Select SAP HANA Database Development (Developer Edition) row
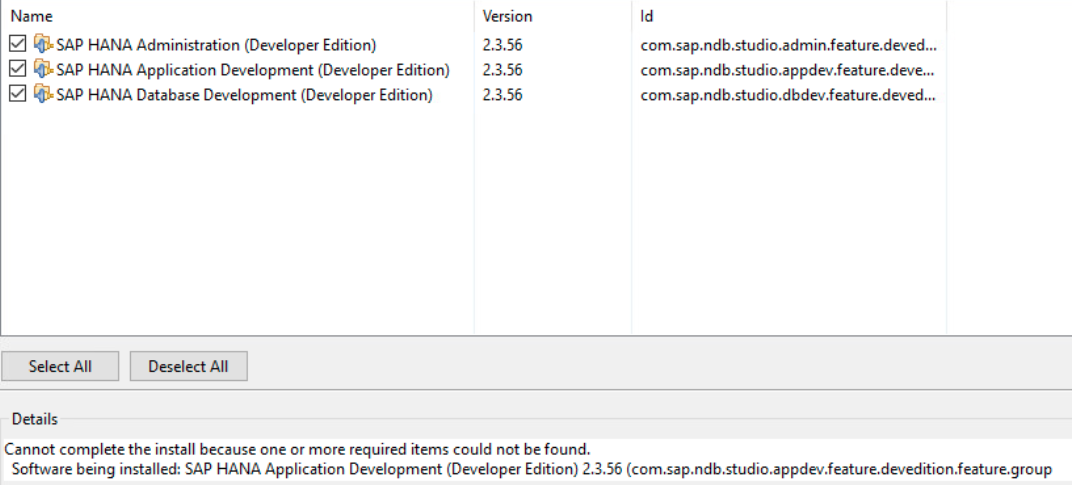Screen dimensions: 1072x485 [x=474, y=94]
